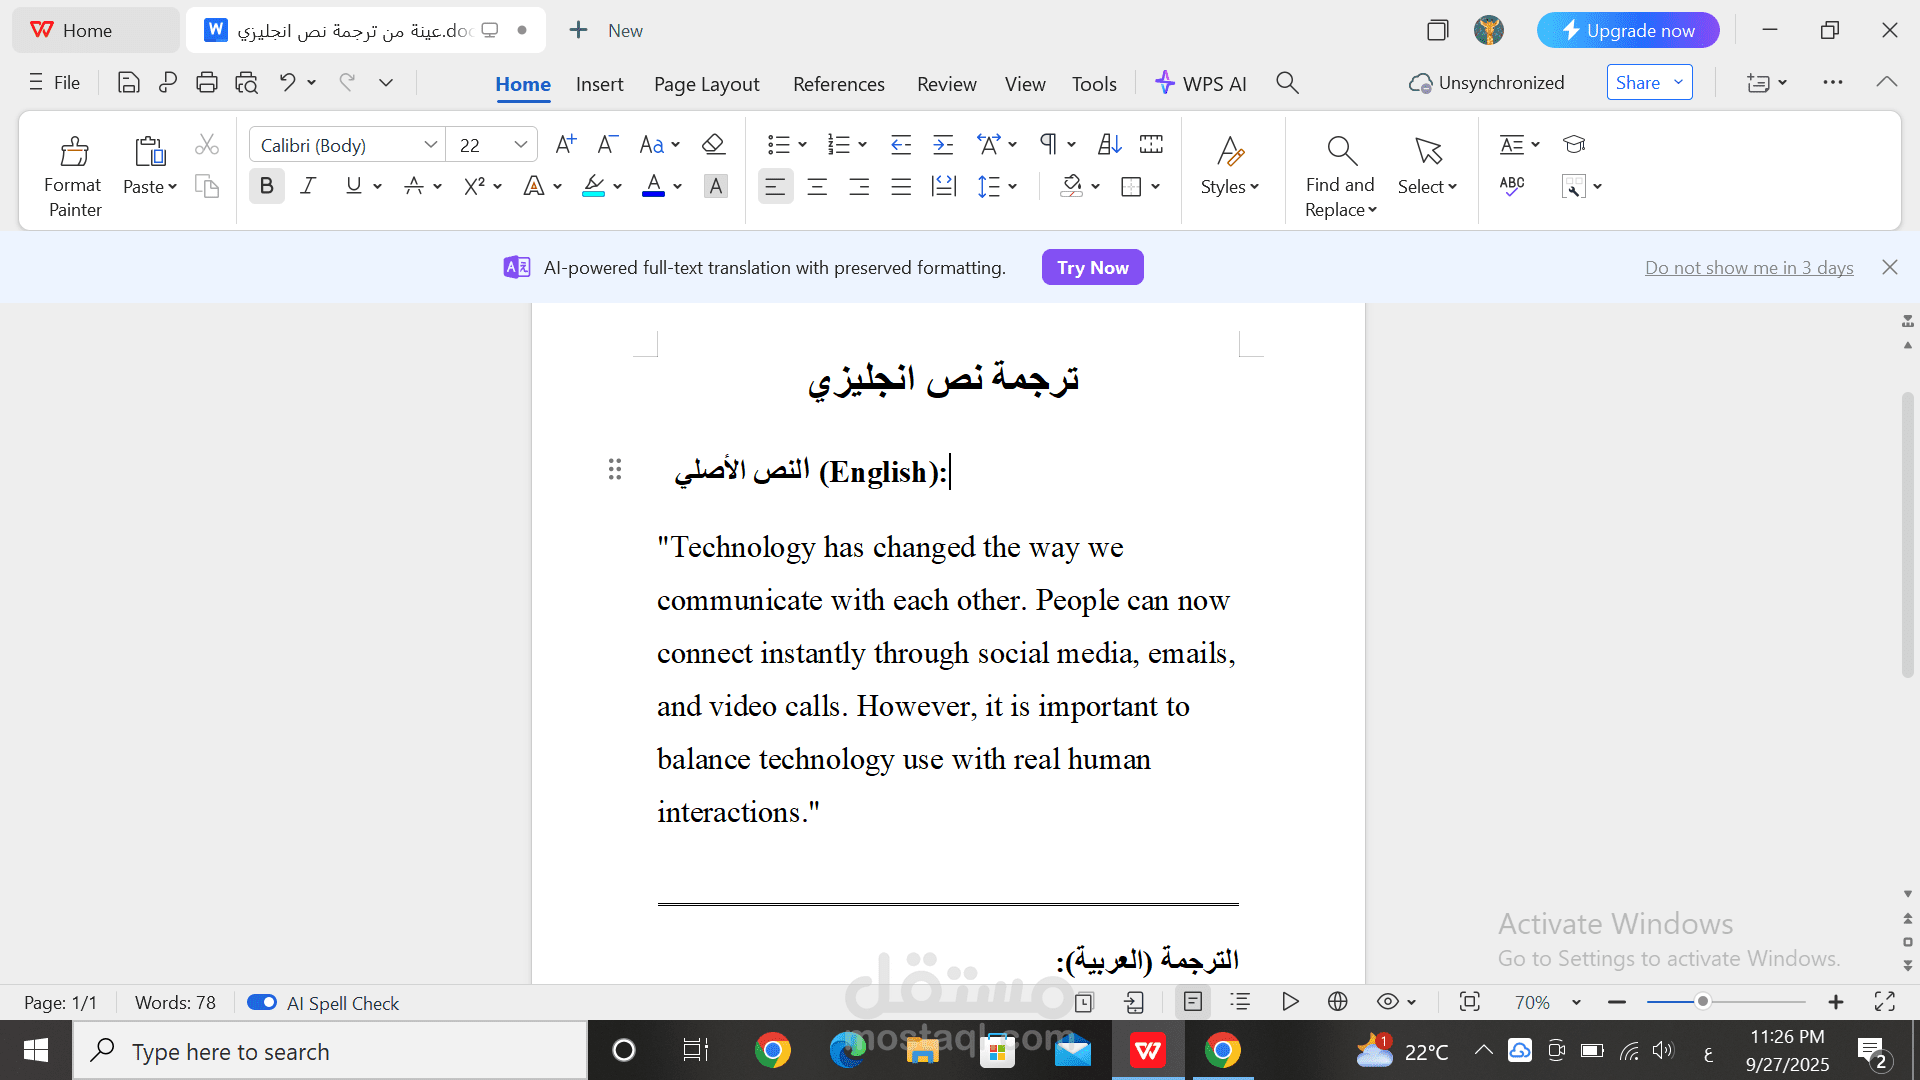Click the Try Now translation button

point(1092,268)
